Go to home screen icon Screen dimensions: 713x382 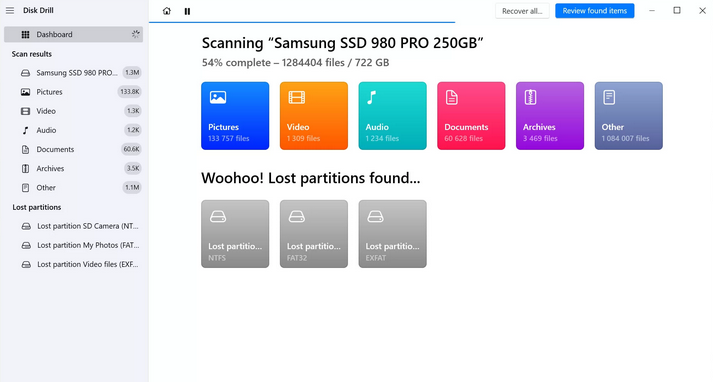(x=167, y=11)
